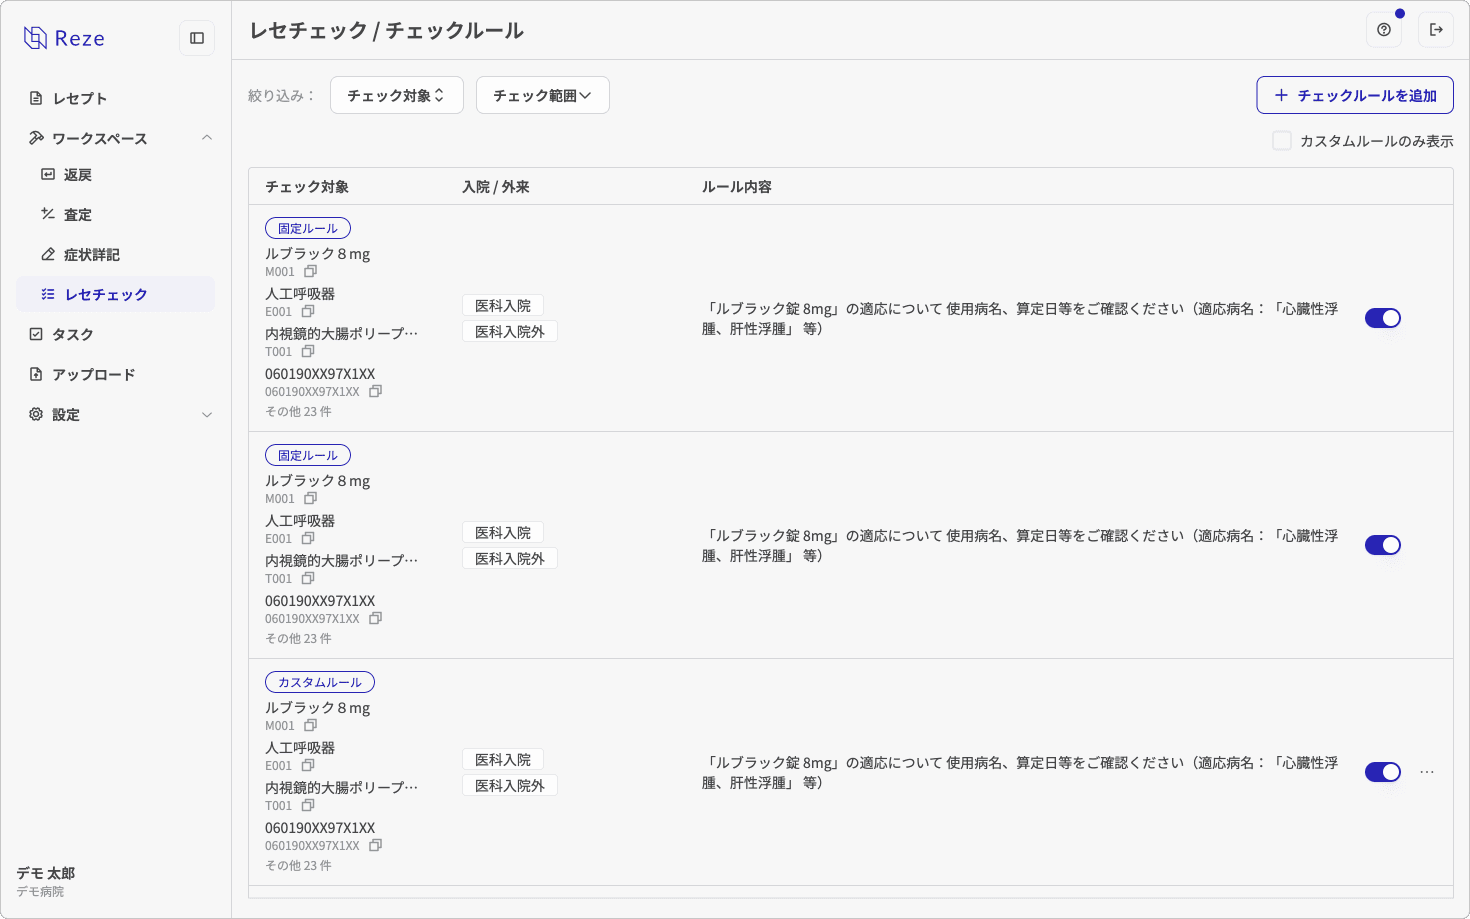
Task: Click the 症状詳記 pencil icon
Action: [x=47, y=254]
